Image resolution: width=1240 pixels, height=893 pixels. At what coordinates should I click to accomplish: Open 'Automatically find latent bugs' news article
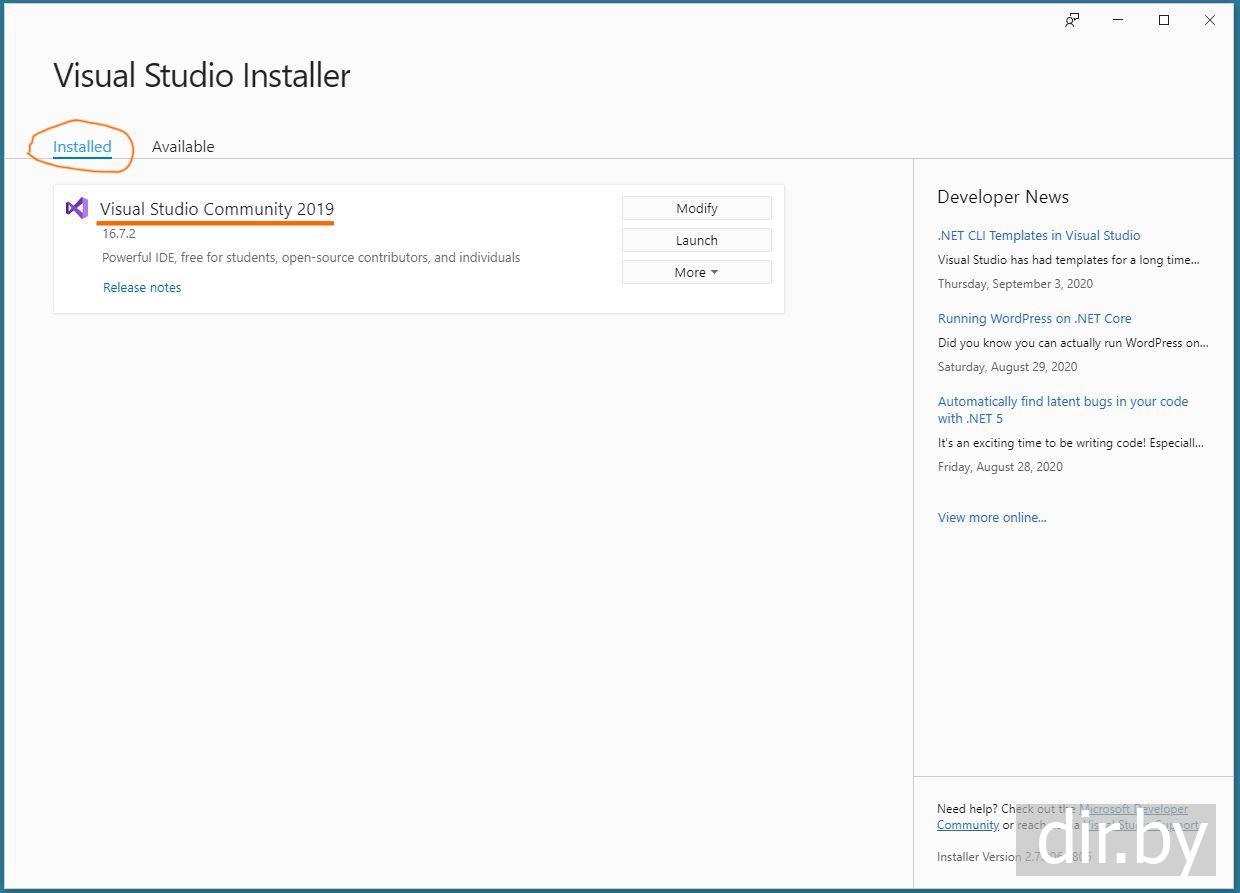tap(1063, 409)
